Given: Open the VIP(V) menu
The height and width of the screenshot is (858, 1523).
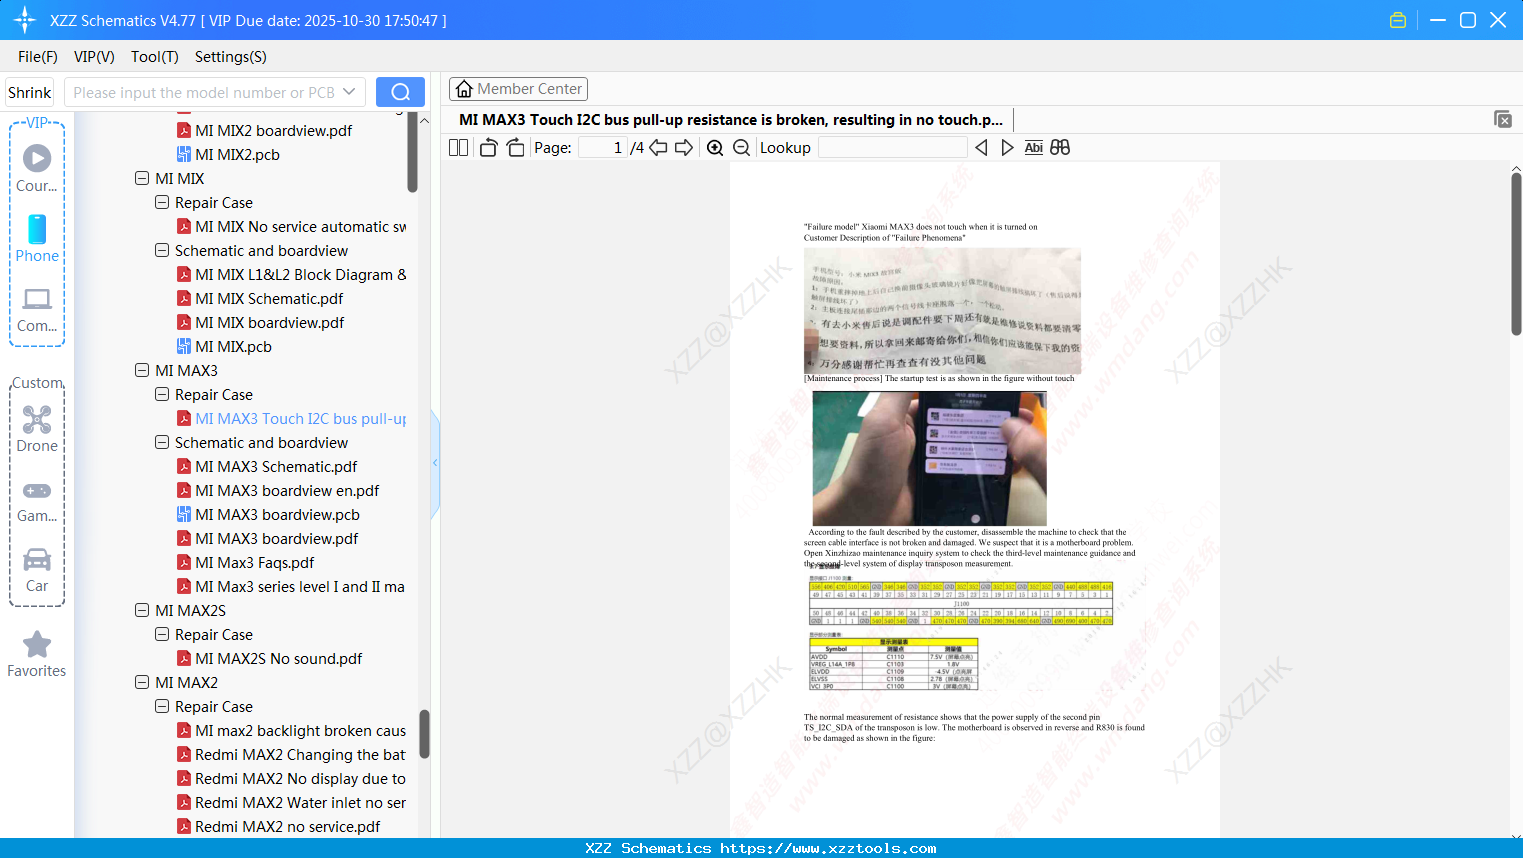Looking at the screenshot, I should click(94, 57).
